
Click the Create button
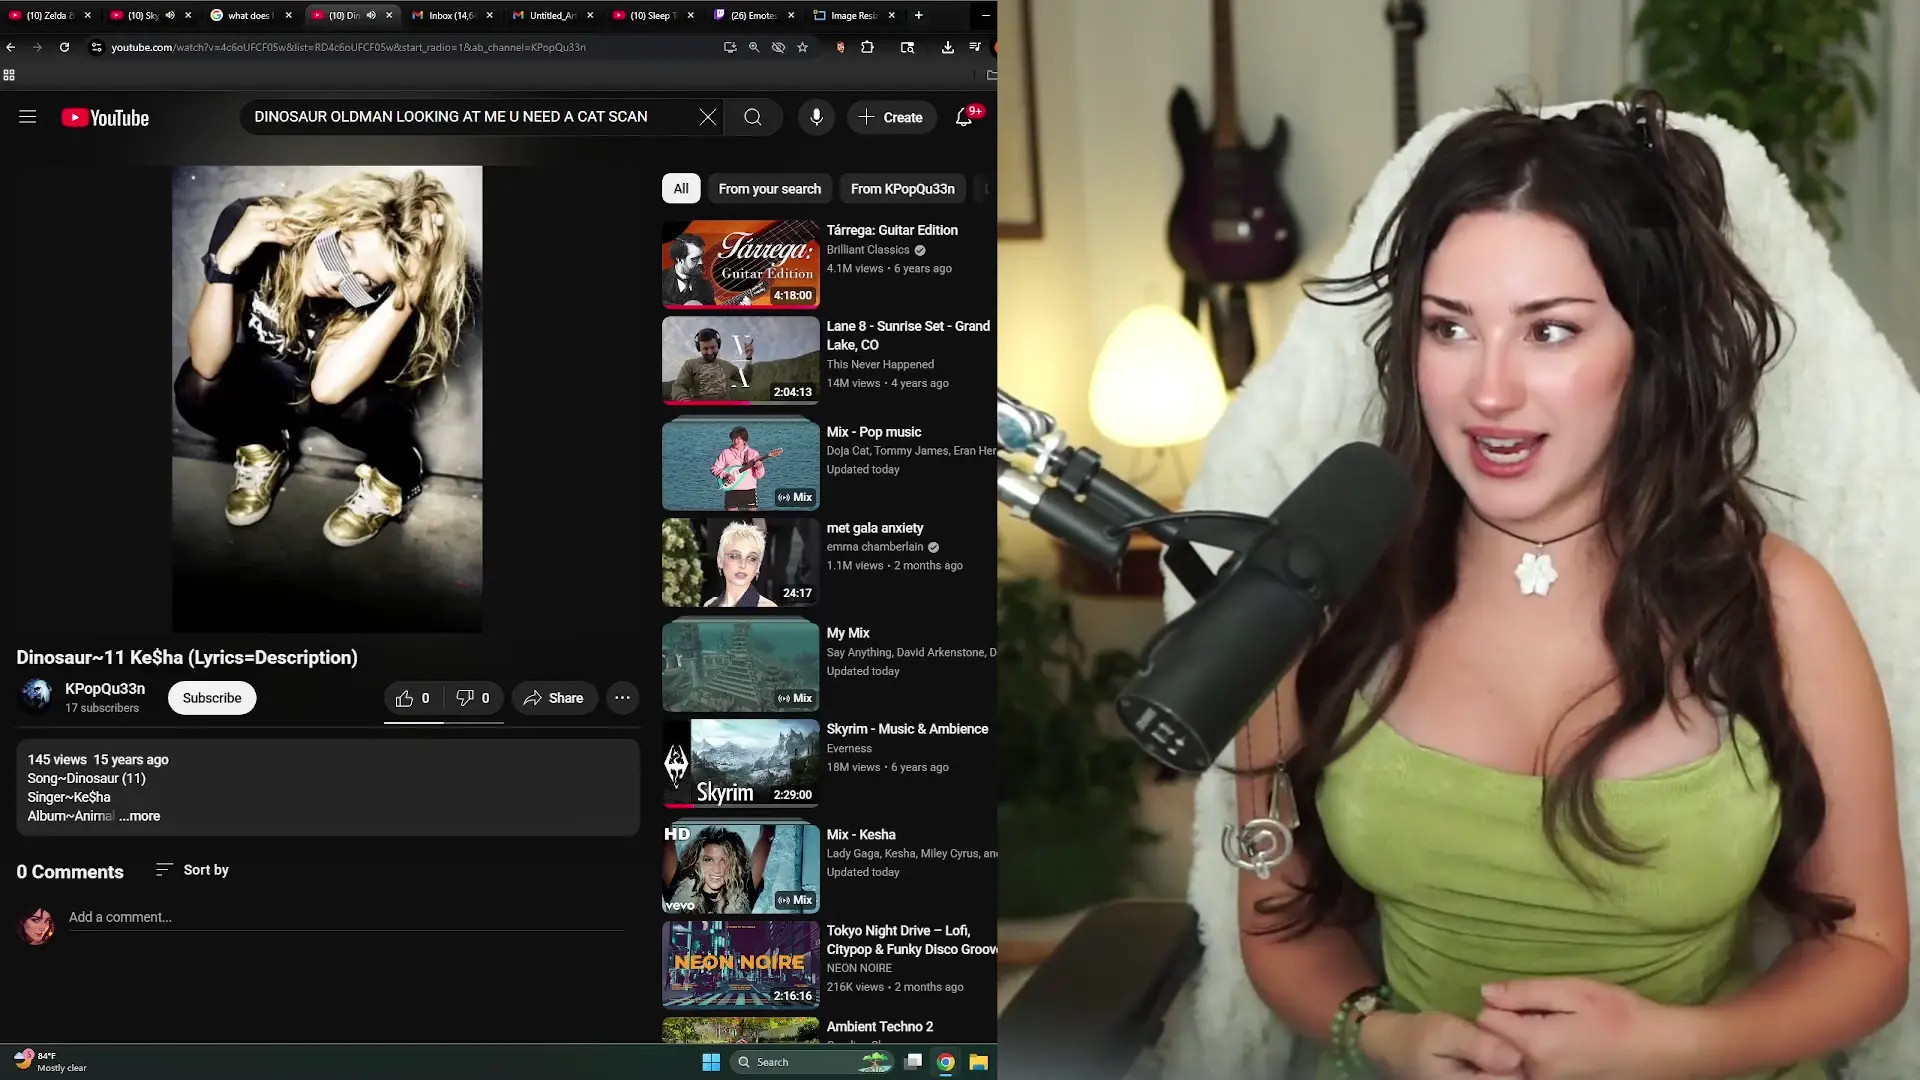point(891,117)
